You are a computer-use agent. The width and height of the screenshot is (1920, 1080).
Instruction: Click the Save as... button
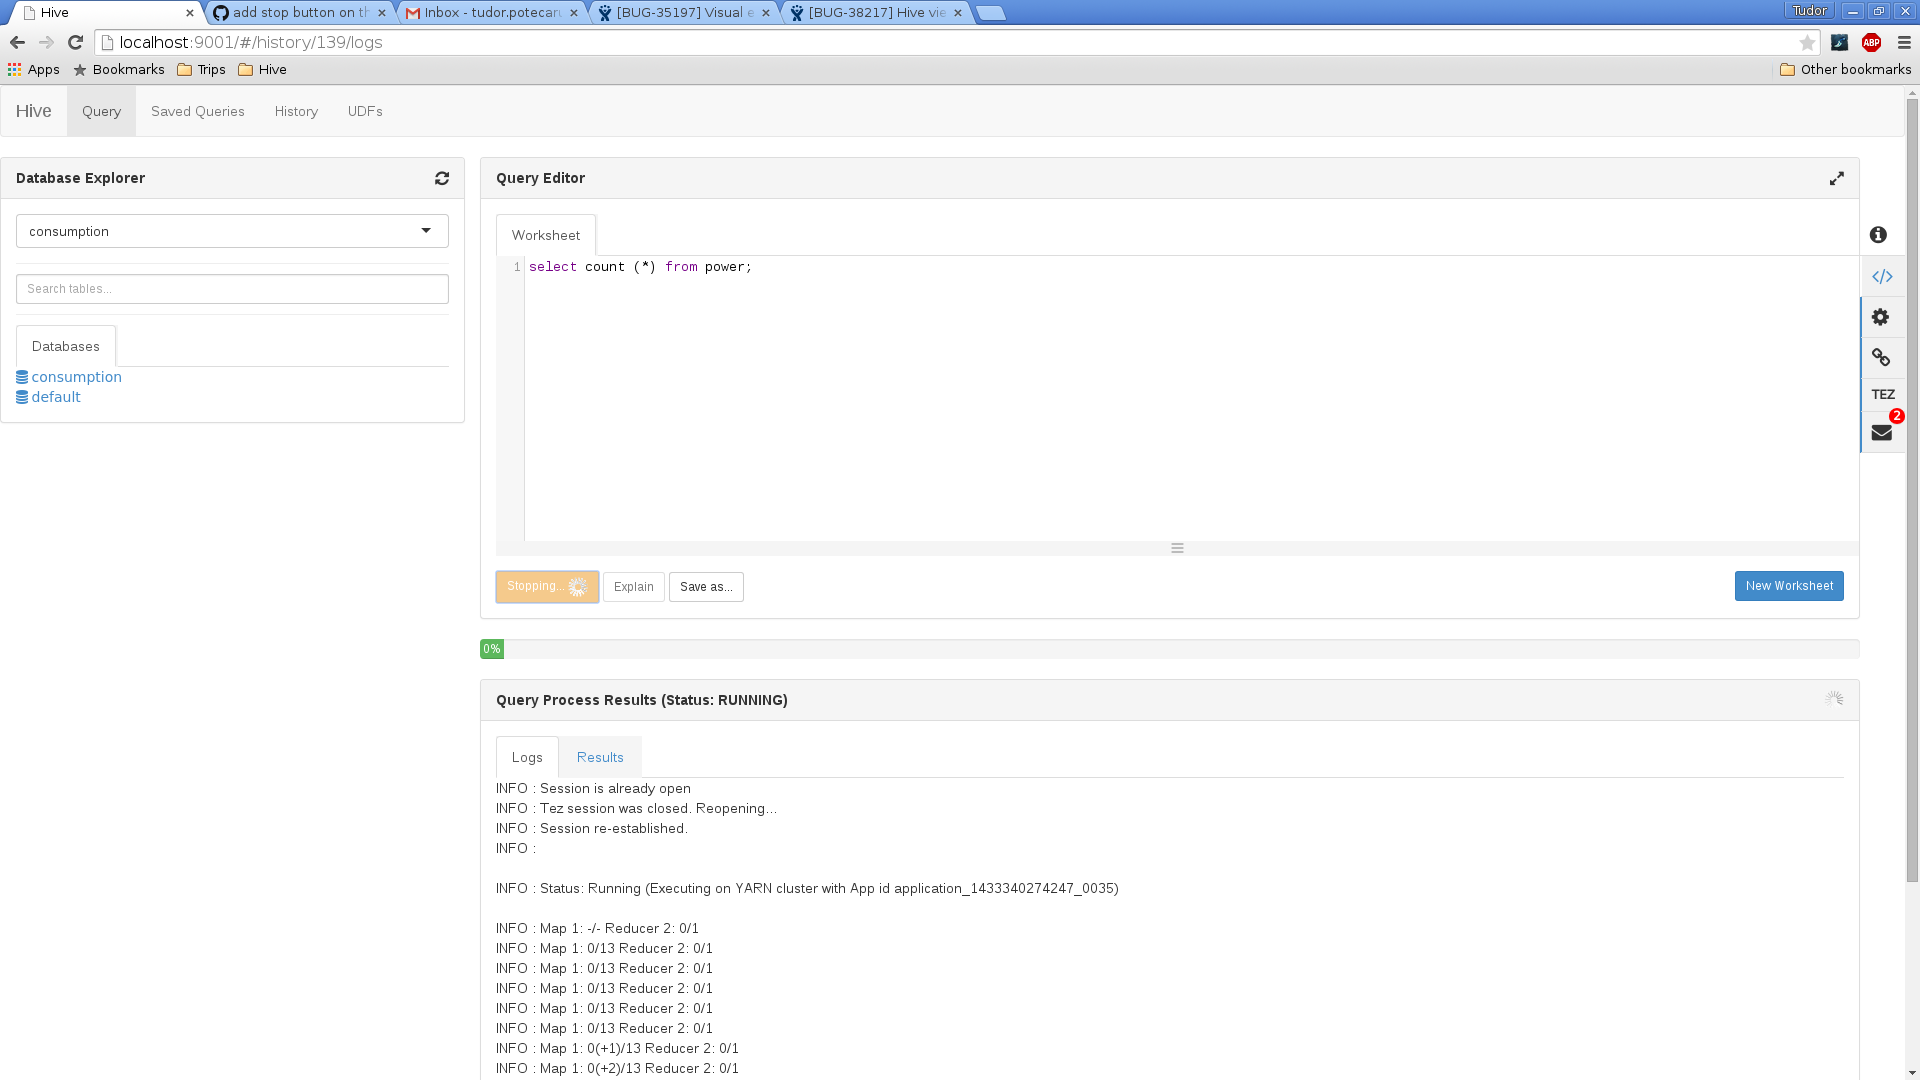(706, 587)
